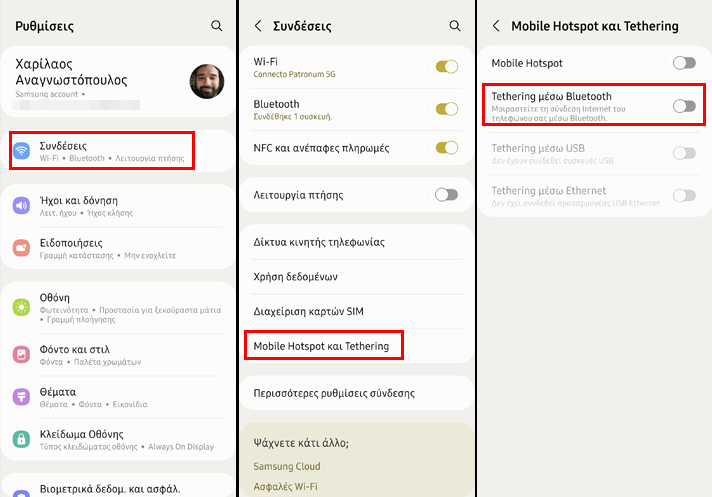Open Οθόνη settings

click(x=118, y=308)
